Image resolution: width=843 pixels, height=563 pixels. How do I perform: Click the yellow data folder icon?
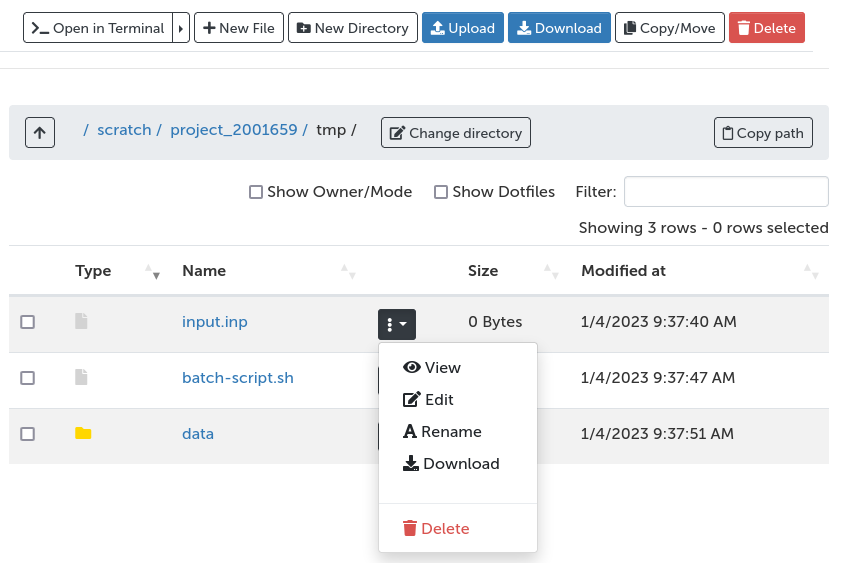coord(83,433)
